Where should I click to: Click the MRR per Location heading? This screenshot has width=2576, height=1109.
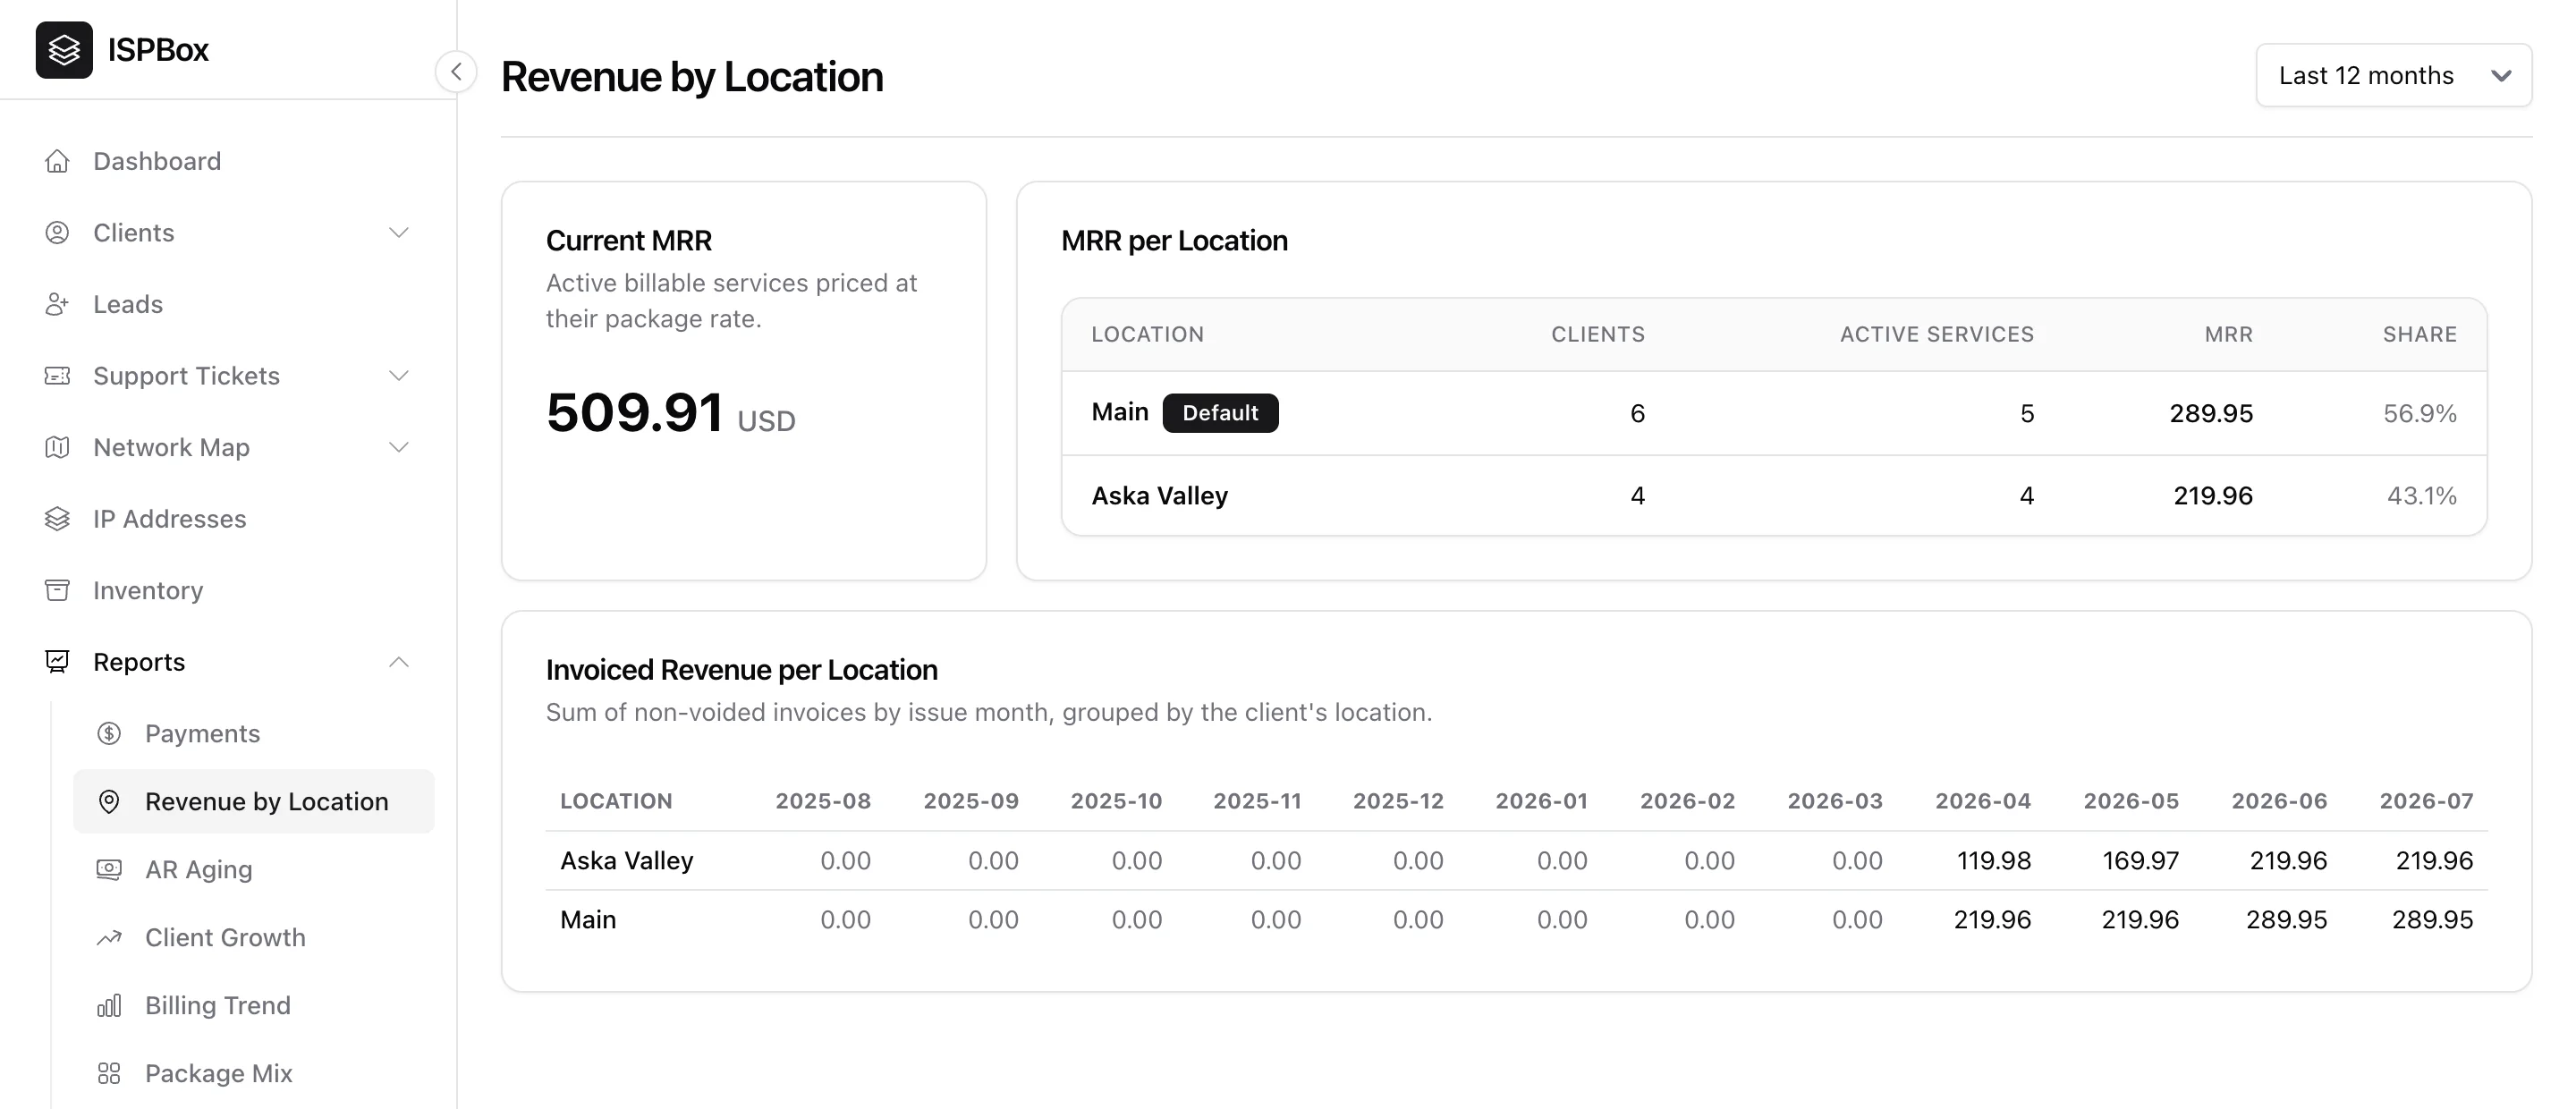point(1174,240)
